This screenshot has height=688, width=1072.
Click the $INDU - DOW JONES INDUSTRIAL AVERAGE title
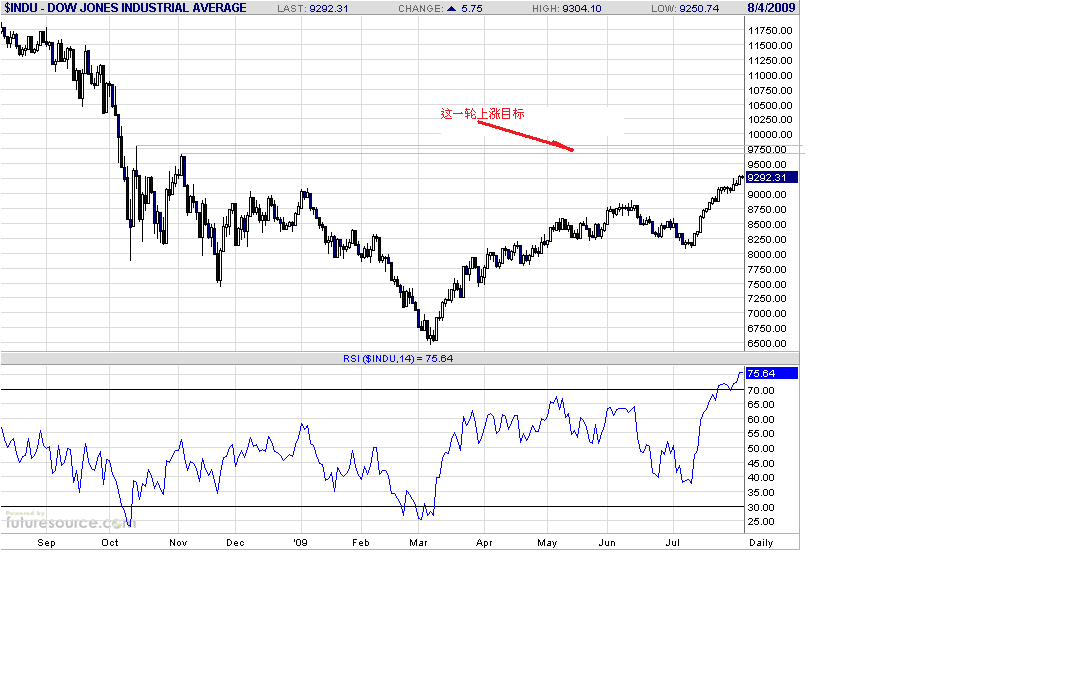(x=126, y=8)
